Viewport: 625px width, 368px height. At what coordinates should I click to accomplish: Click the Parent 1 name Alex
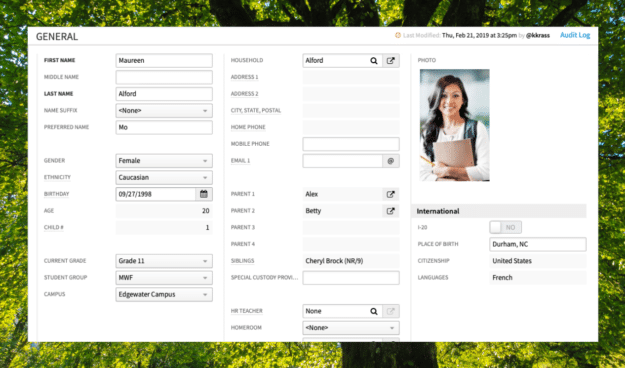[x=312, y=194]
